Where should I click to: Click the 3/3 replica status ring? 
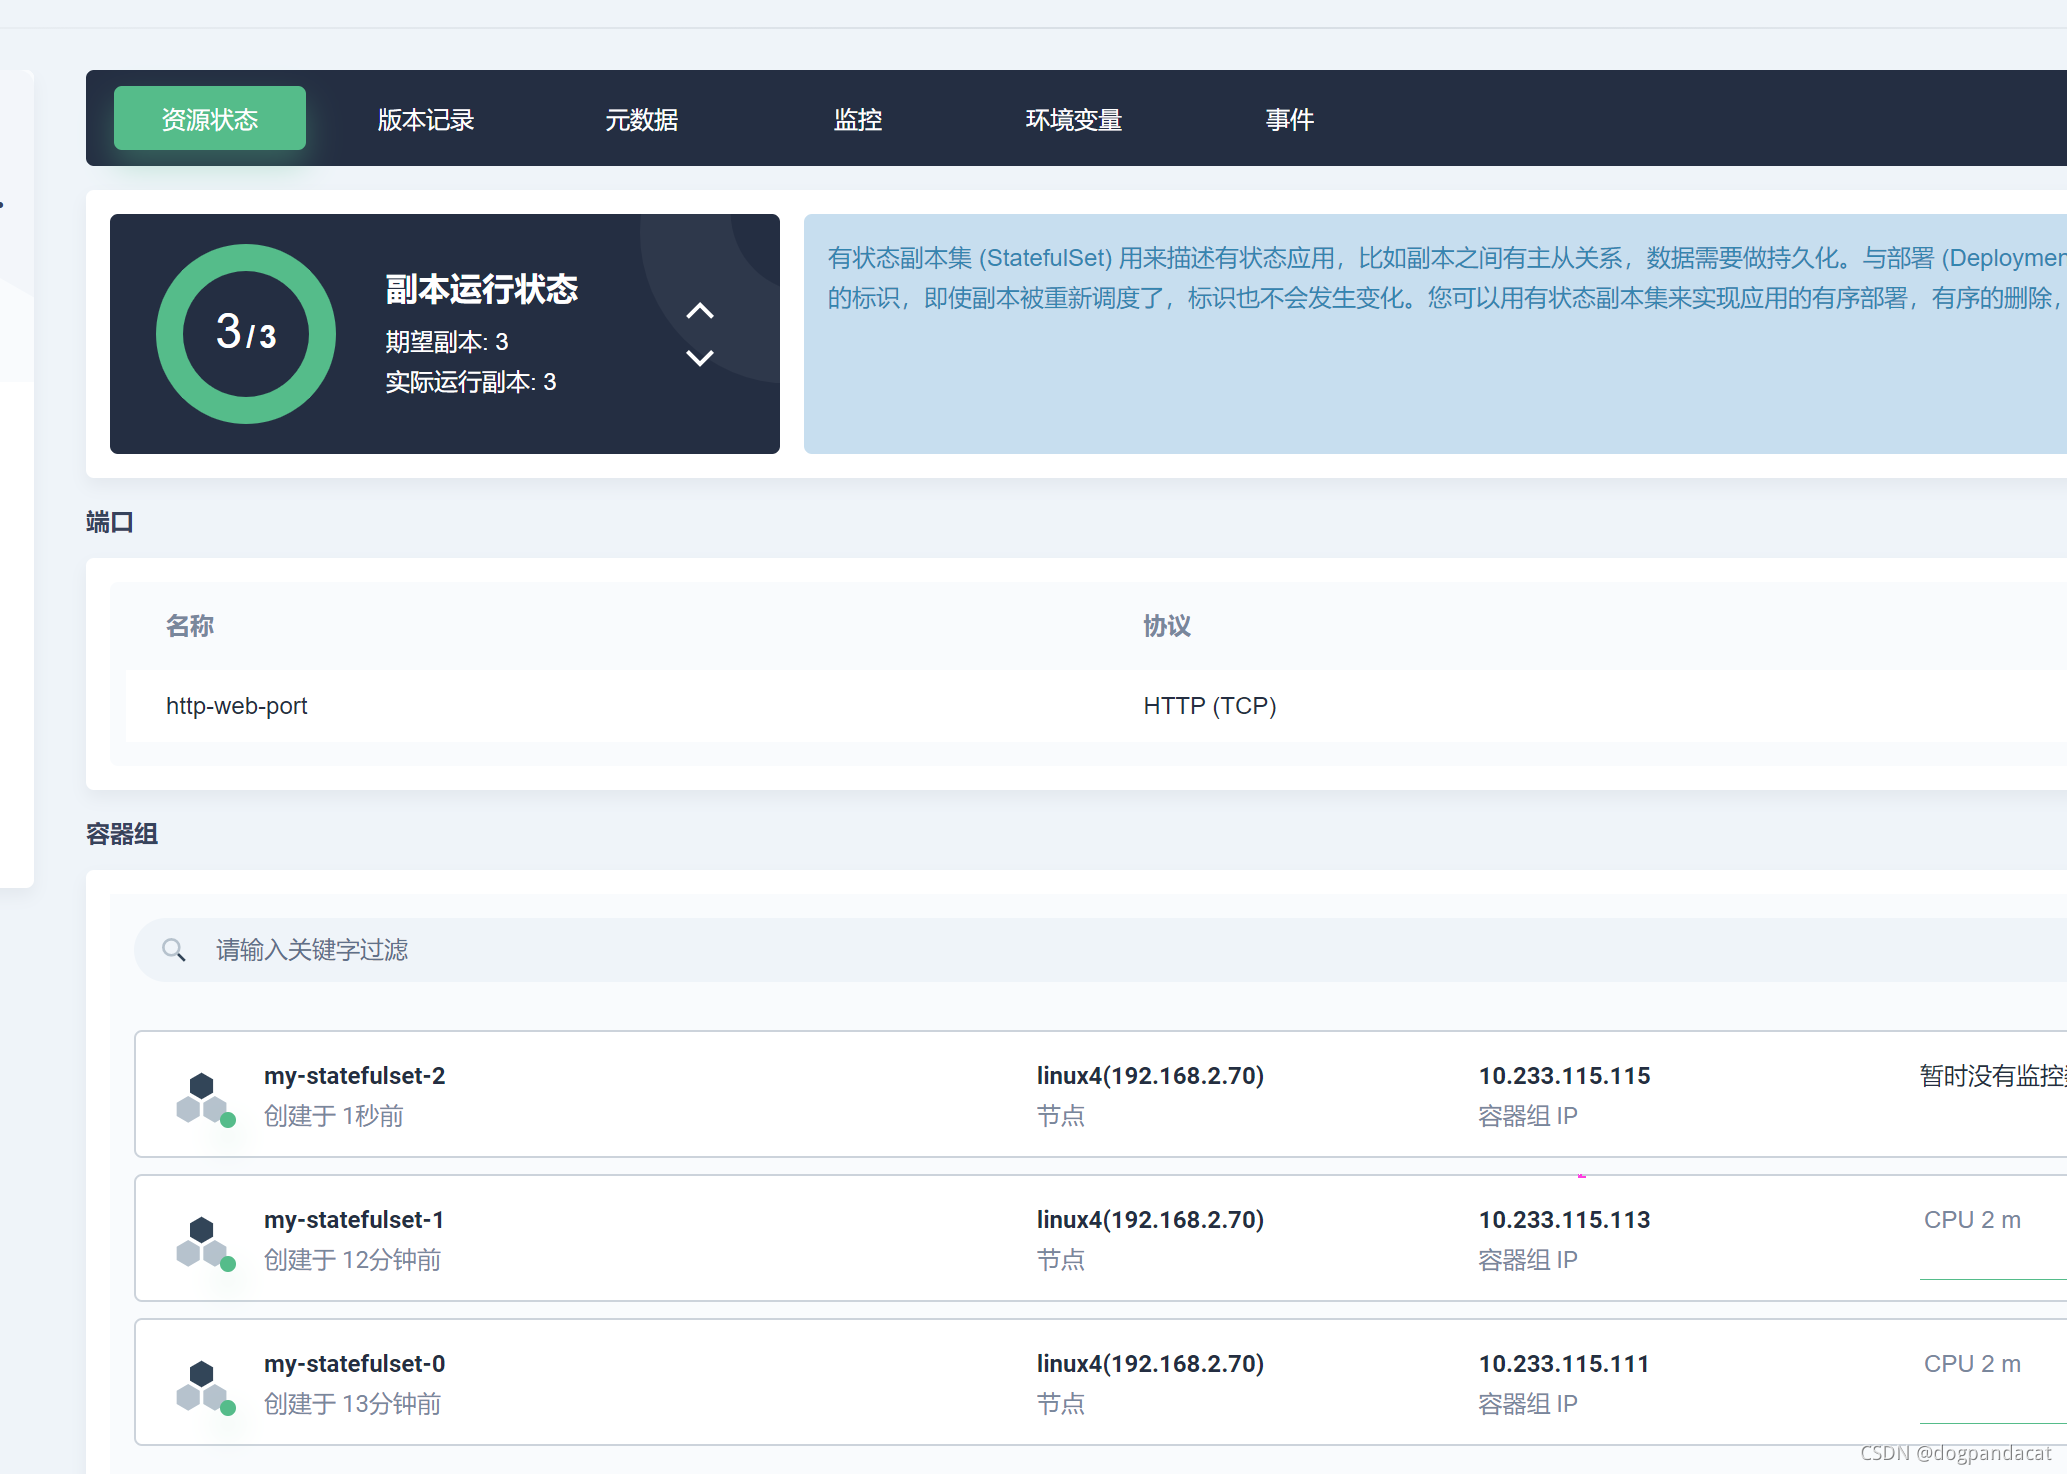tap(246, 334)
